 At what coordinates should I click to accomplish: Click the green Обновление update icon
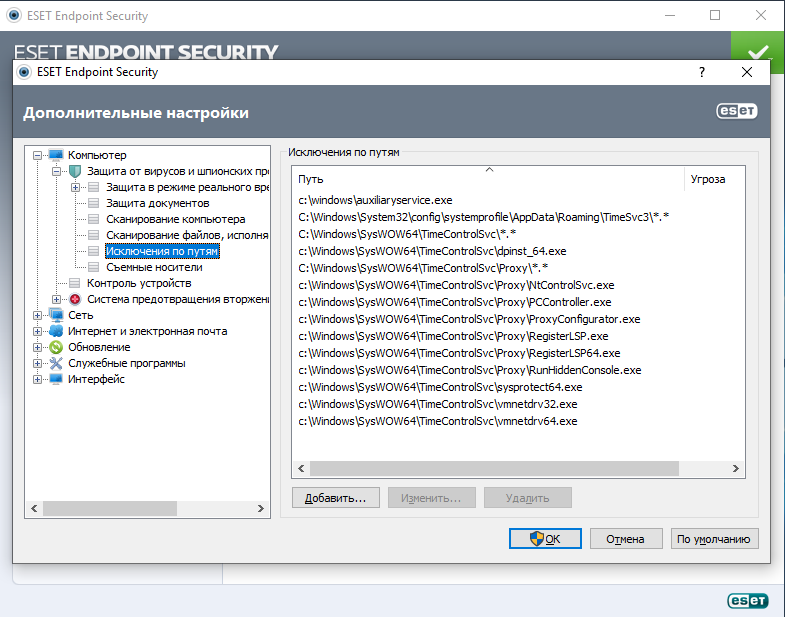[56, 347]
